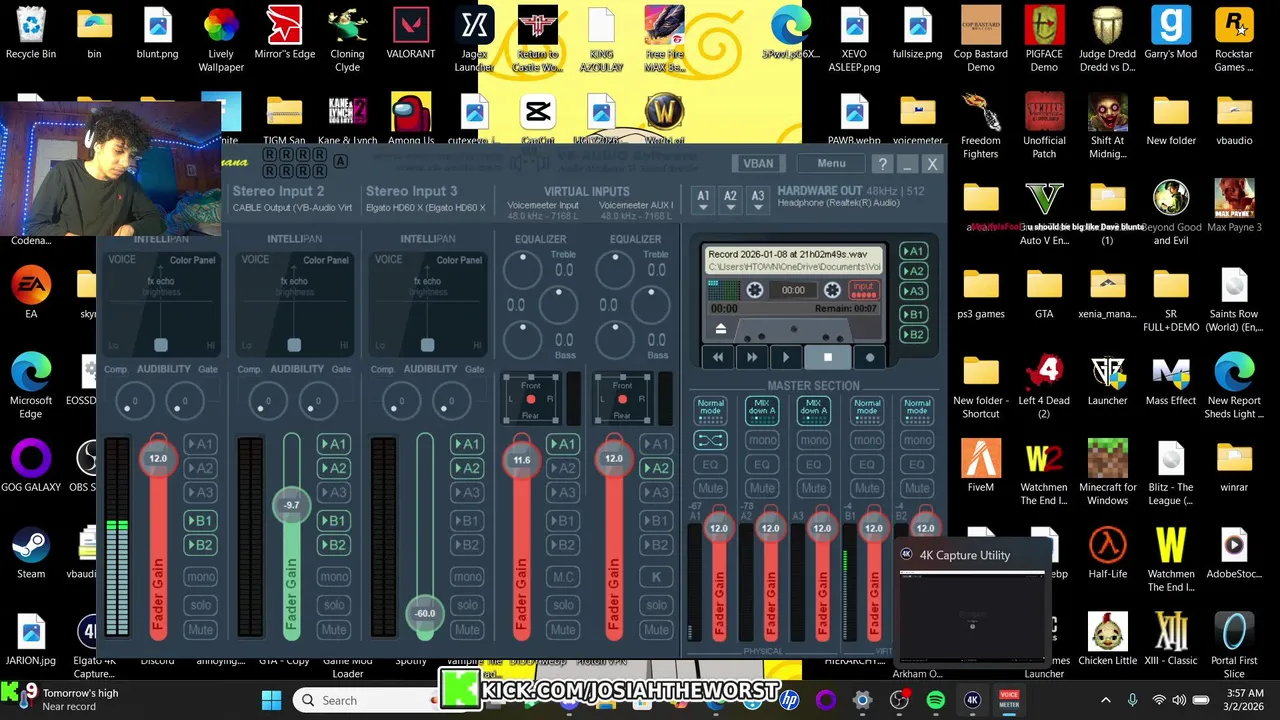Image resolution: width=1280 pixels, height=720 pixels.
Task: Select the Portal First Slice desktop icon
Action: click(x=1234, y=648)
